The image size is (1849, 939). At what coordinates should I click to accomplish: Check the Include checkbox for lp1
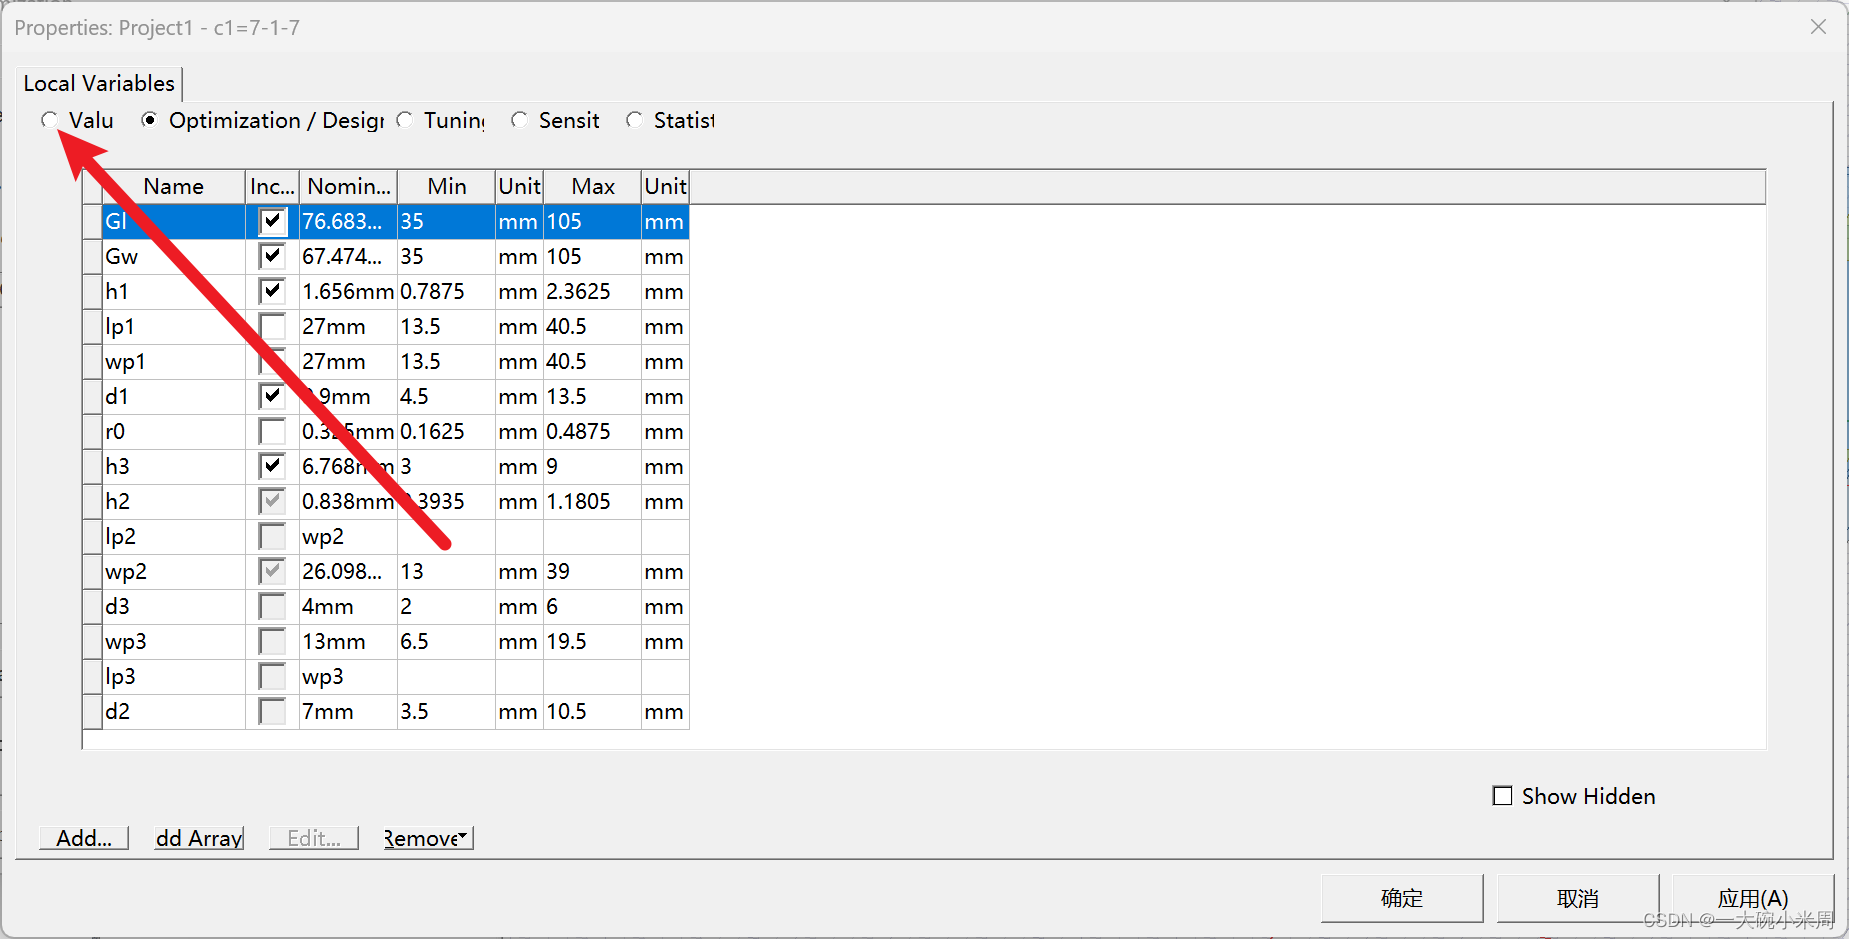pos(271,326)
